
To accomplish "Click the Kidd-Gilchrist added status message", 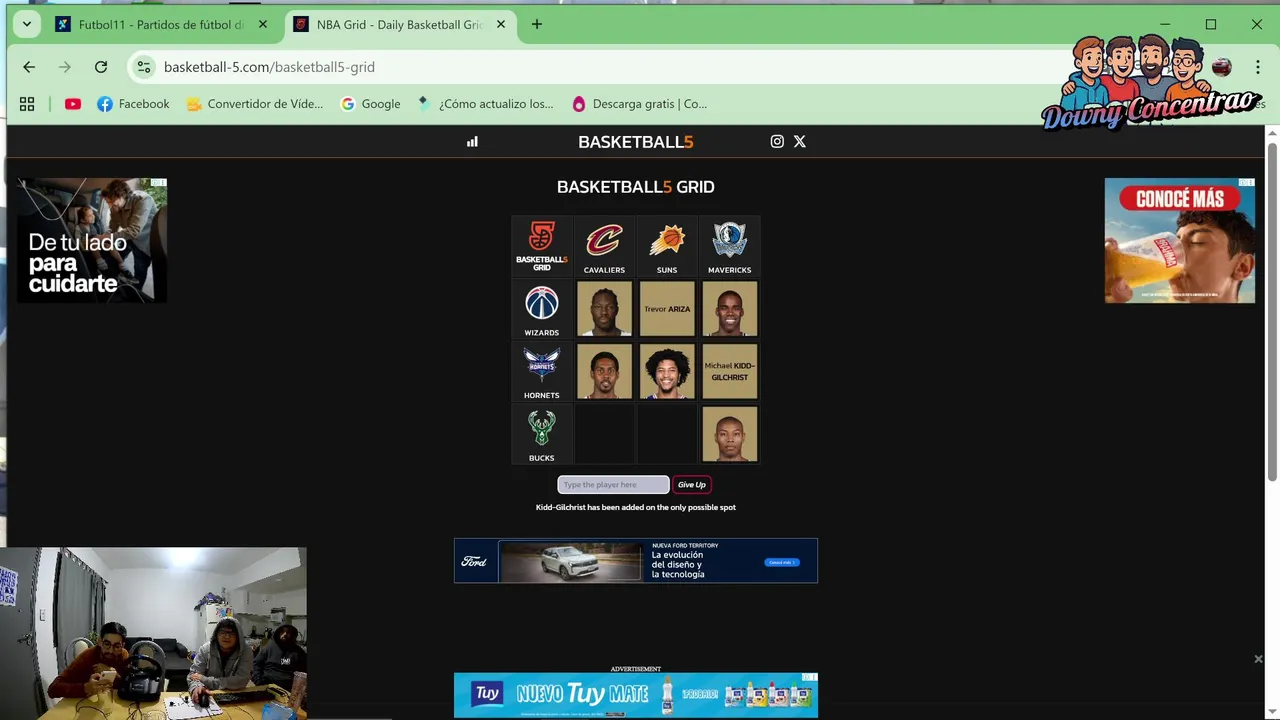I will (636, 508).
